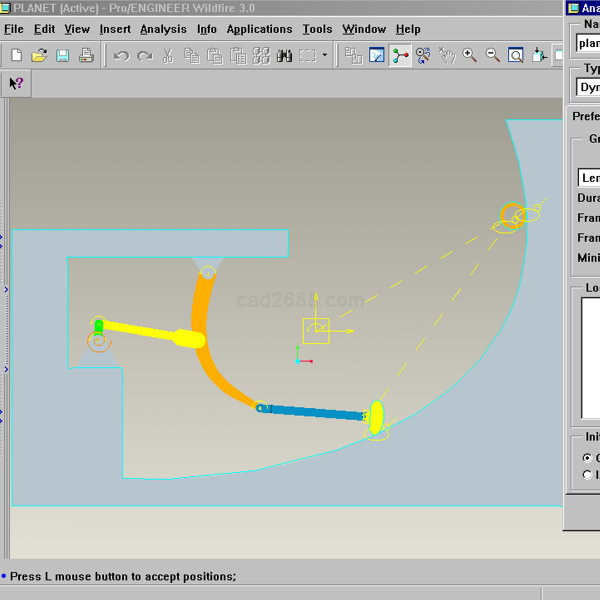Screen dimensions: 600x600
Task: Click the Zoom Out magnifier icon
Action: [493, 56]
